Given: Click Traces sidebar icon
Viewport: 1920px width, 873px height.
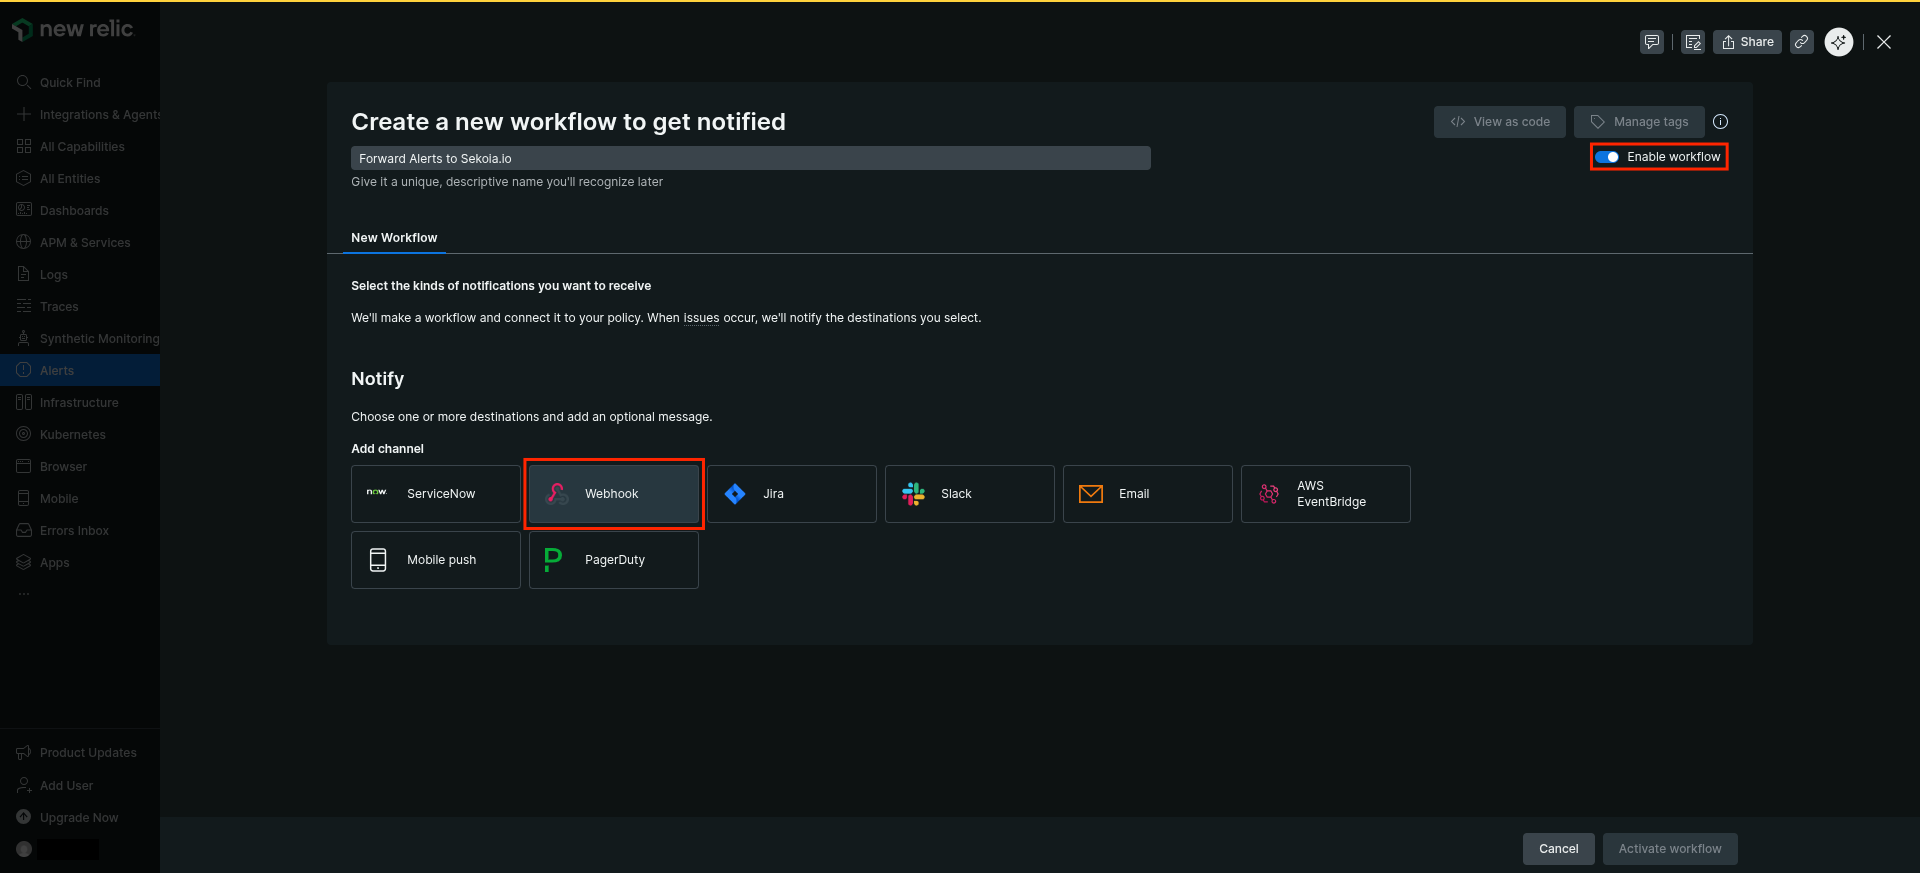Looking at the screenshot, I should [x=24, y=306].
